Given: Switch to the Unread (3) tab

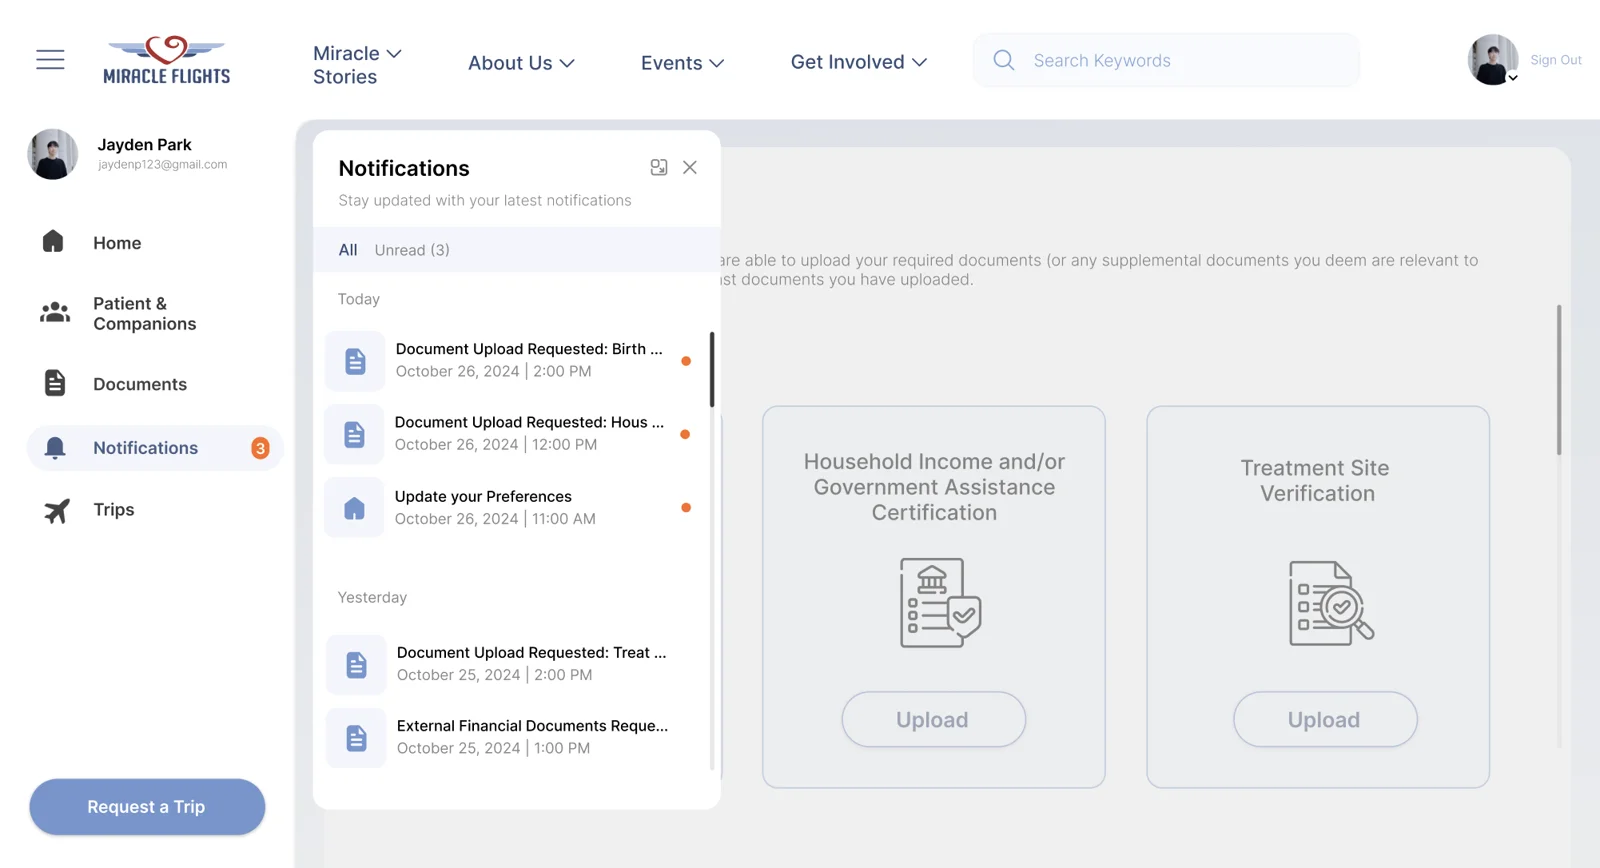Looking at the screenshot, I should coord(412,250).
